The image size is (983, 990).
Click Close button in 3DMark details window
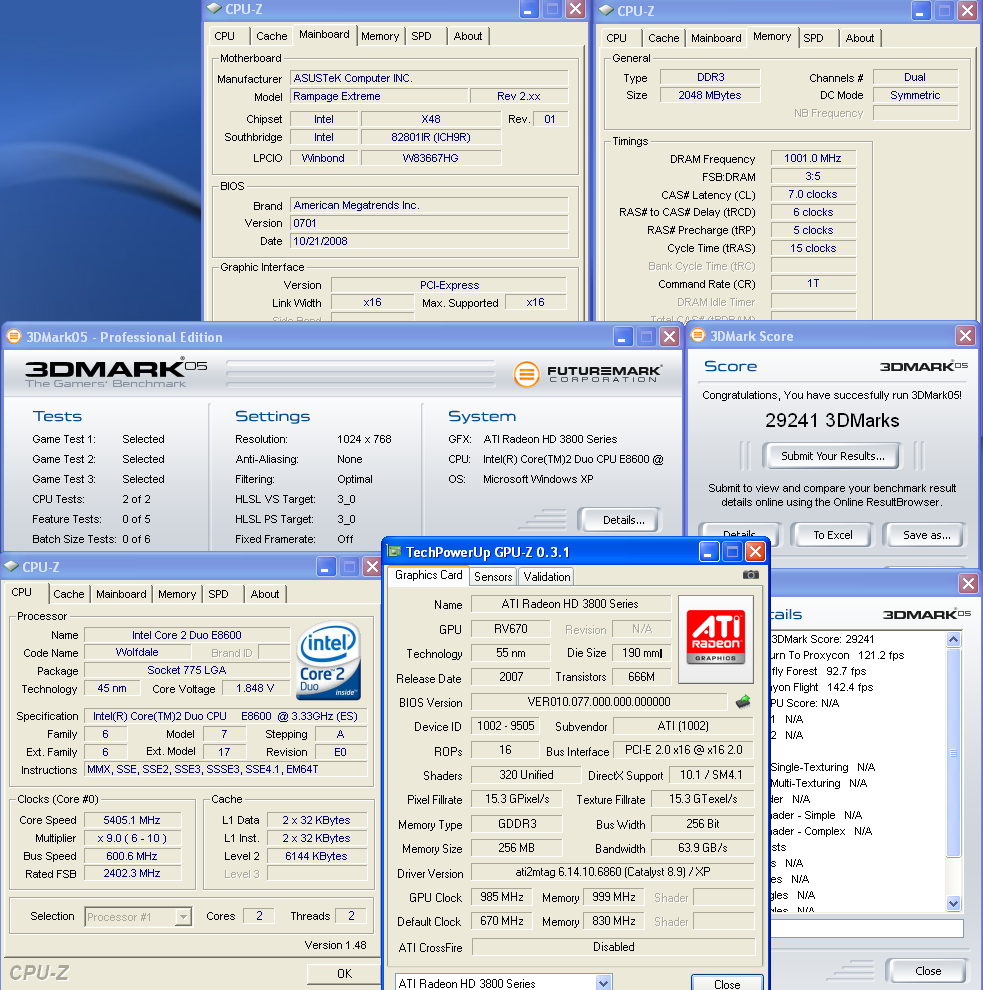pyautogui.click(x=927, y=970)
